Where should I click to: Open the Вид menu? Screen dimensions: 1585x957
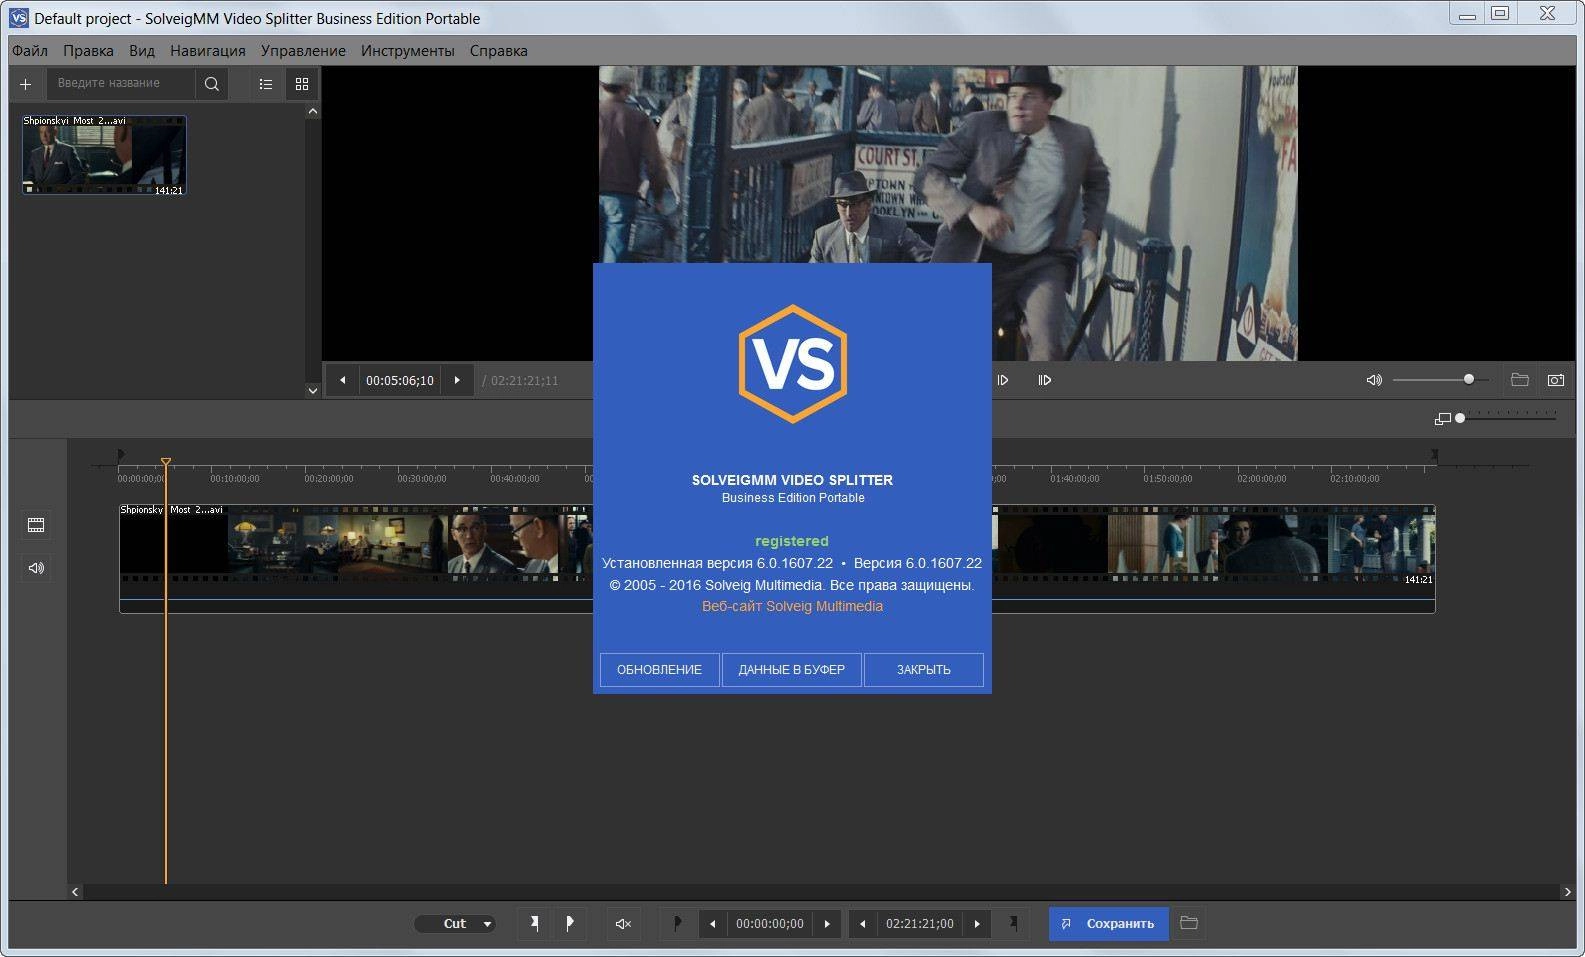tap(142, 51)
